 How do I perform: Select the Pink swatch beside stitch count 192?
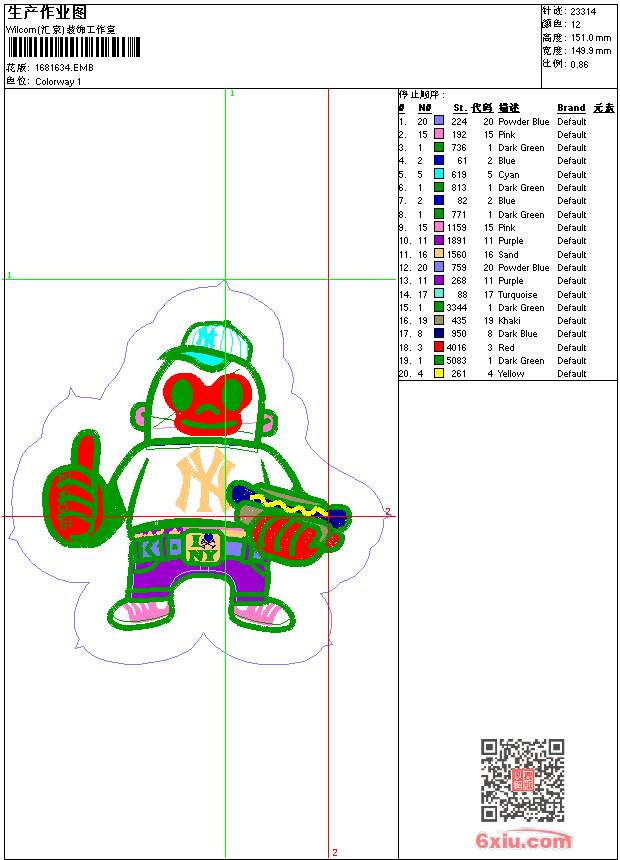click(439, 134)
